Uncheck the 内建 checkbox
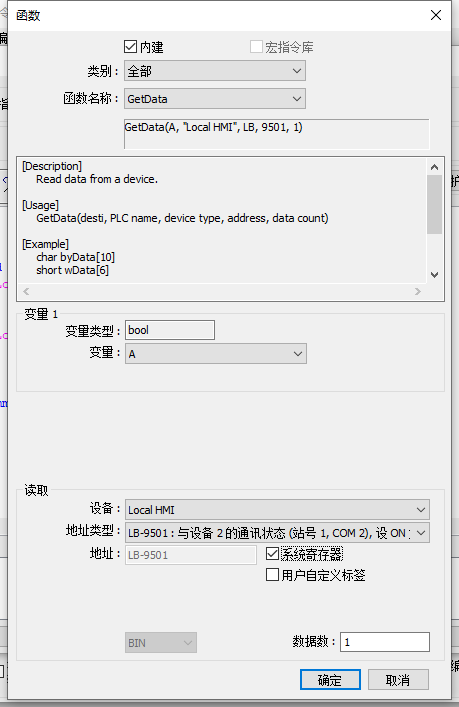 tap(130, 46)
